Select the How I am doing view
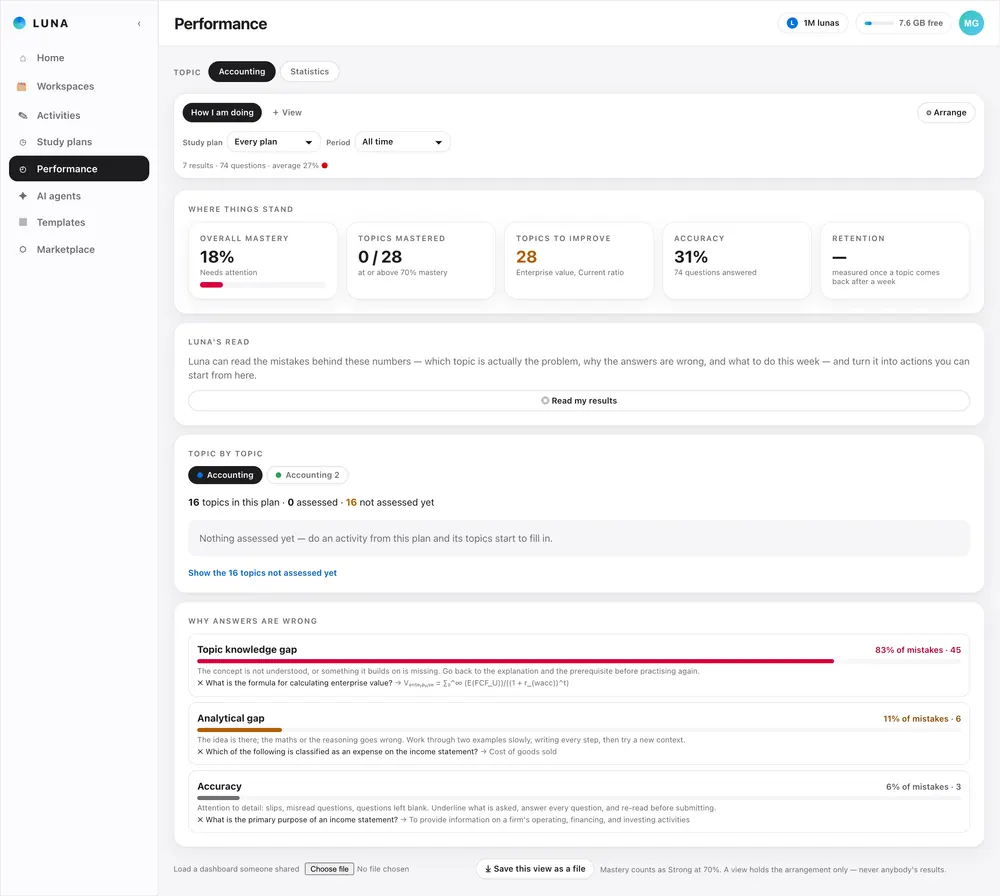The height and width of the screenshot is (896, 1000). pyautogui.click(x=222, y=112)
